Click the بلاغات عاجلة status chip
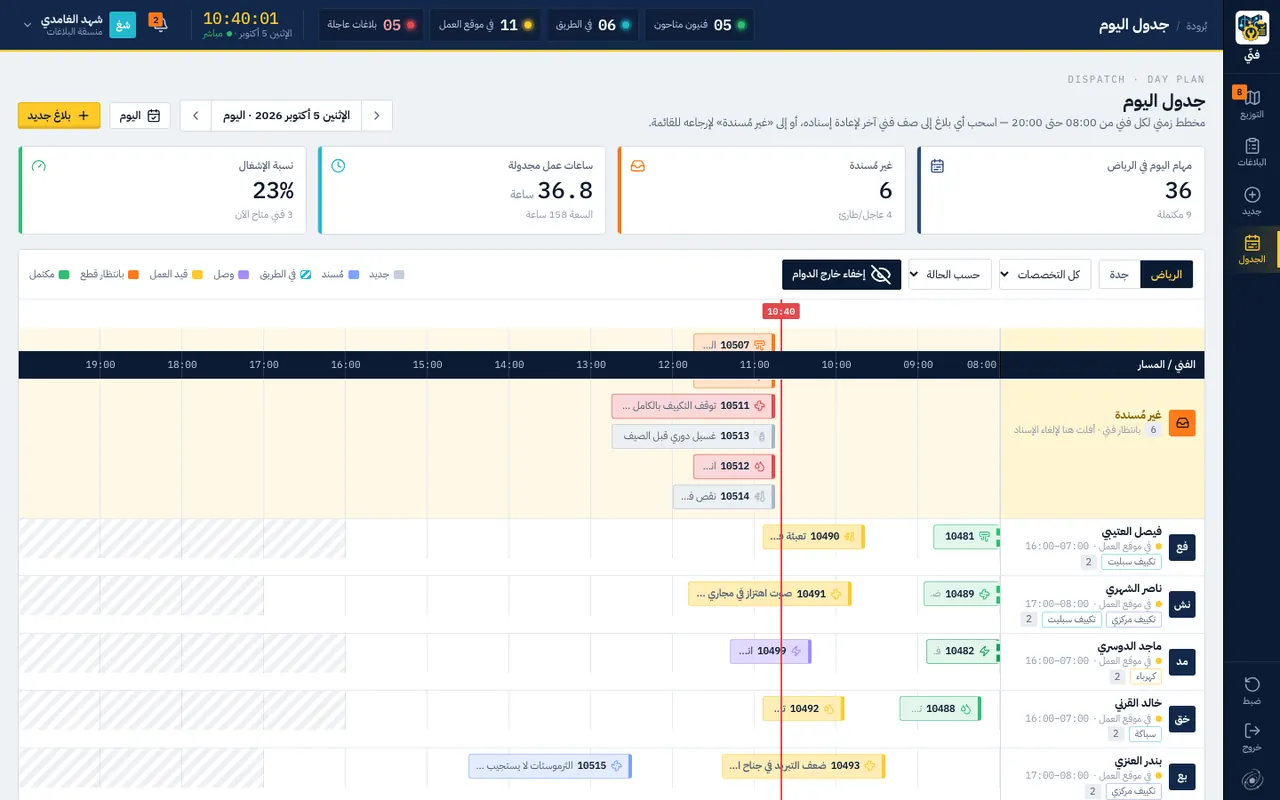Viewport: 1280px width, 800px height. click(371, 25)
